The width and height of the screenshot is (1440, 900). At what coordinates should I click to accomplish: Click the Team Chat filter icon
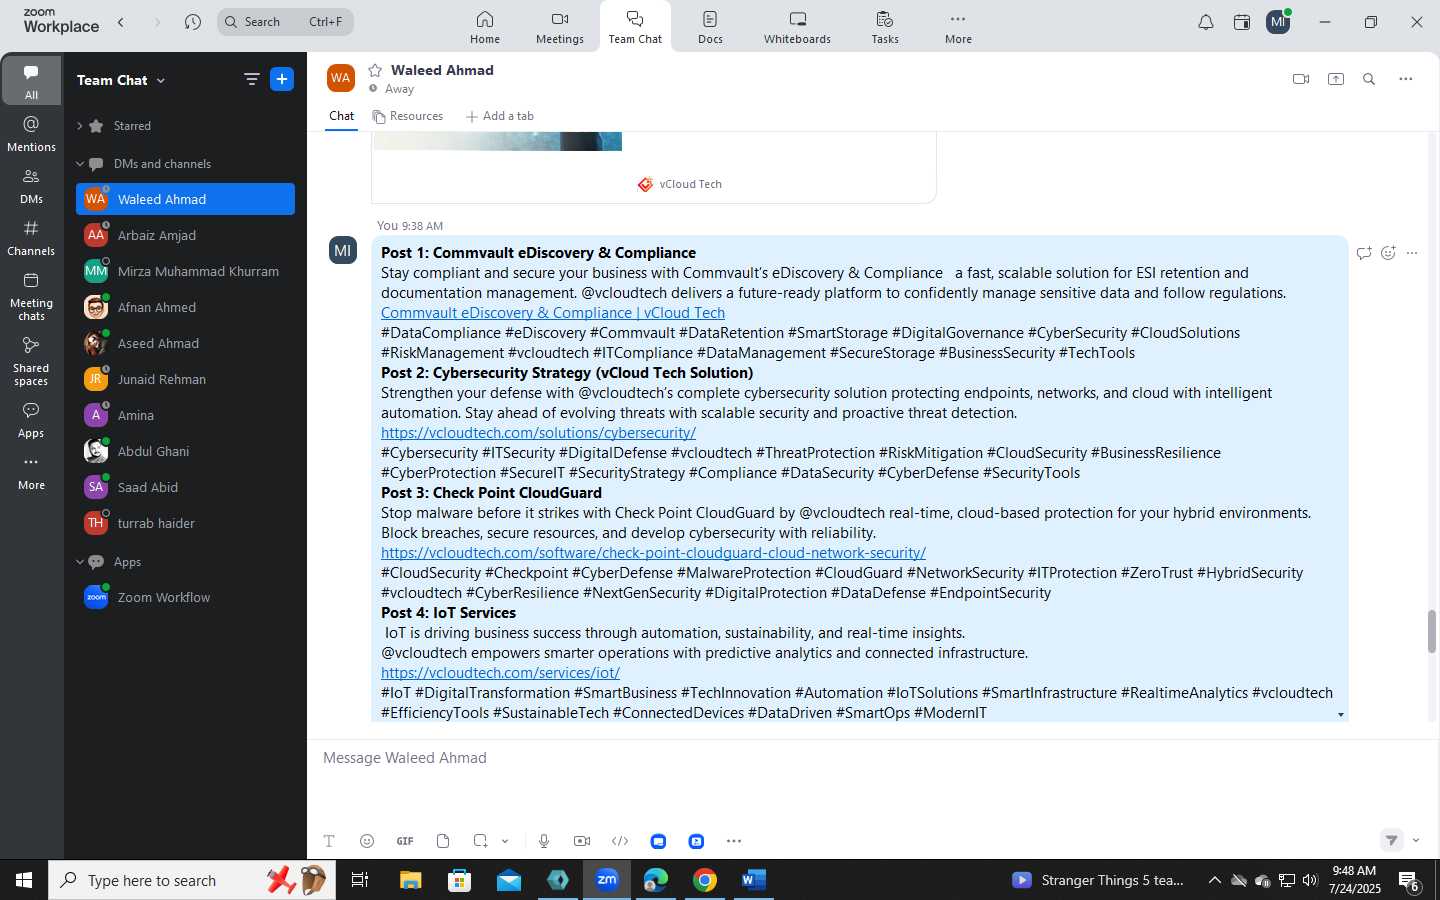click(251, 80)
